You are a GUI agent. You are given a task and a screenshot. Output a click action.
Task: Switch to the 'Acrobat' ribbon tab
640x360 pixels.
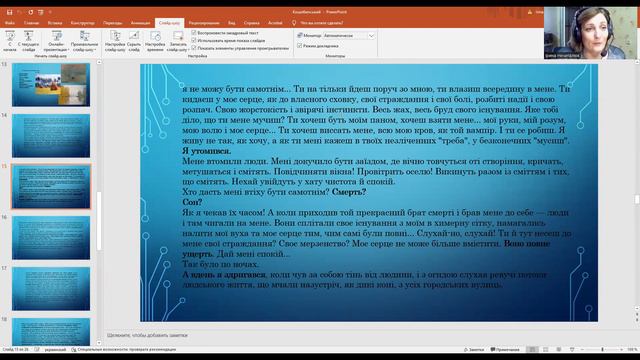(x=275, y=23)
